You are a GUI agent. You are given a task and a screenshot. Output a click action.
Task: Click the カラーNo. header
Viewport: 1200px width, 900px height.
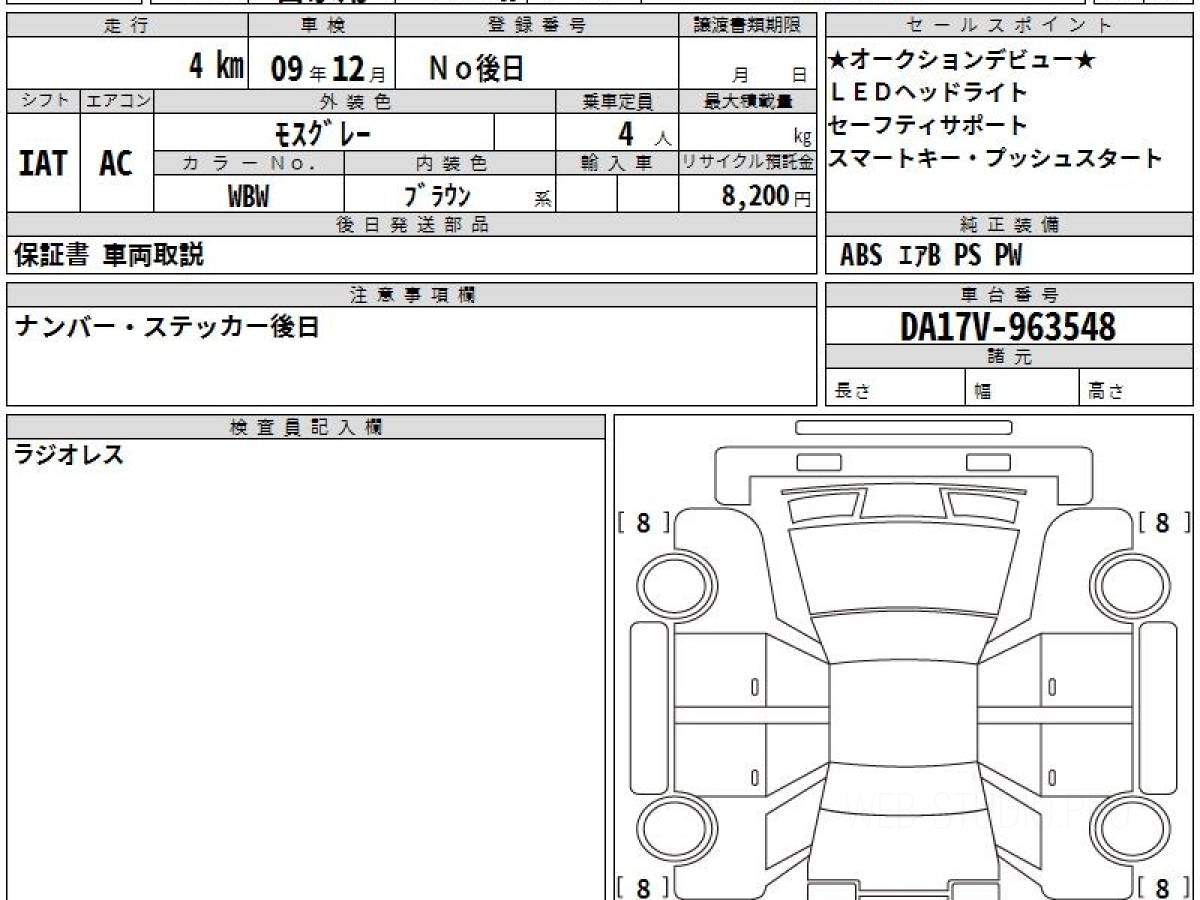[x=249, y=163]
